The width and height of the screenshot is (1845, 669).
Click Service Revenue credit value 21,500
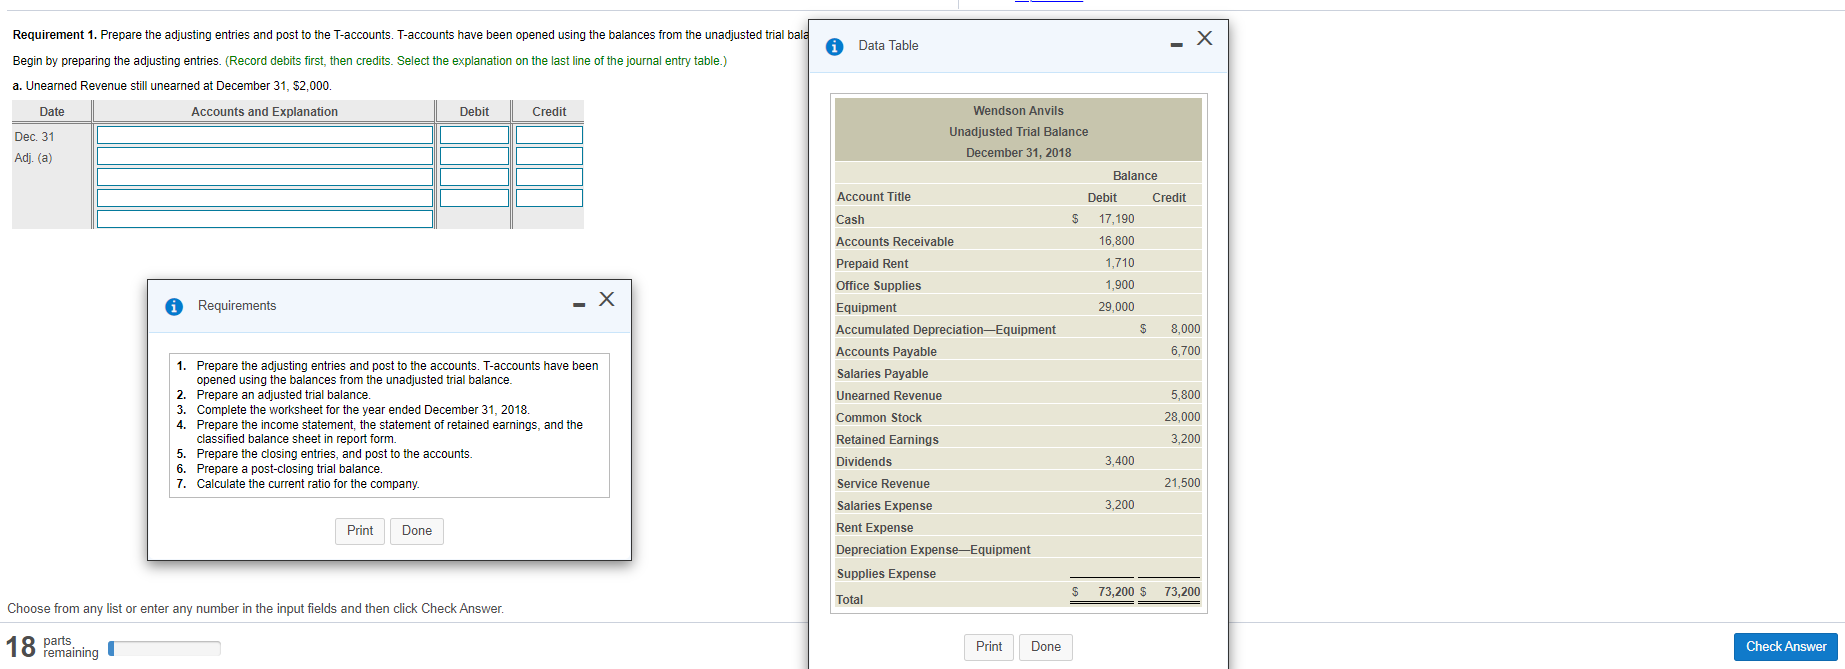1182,483
